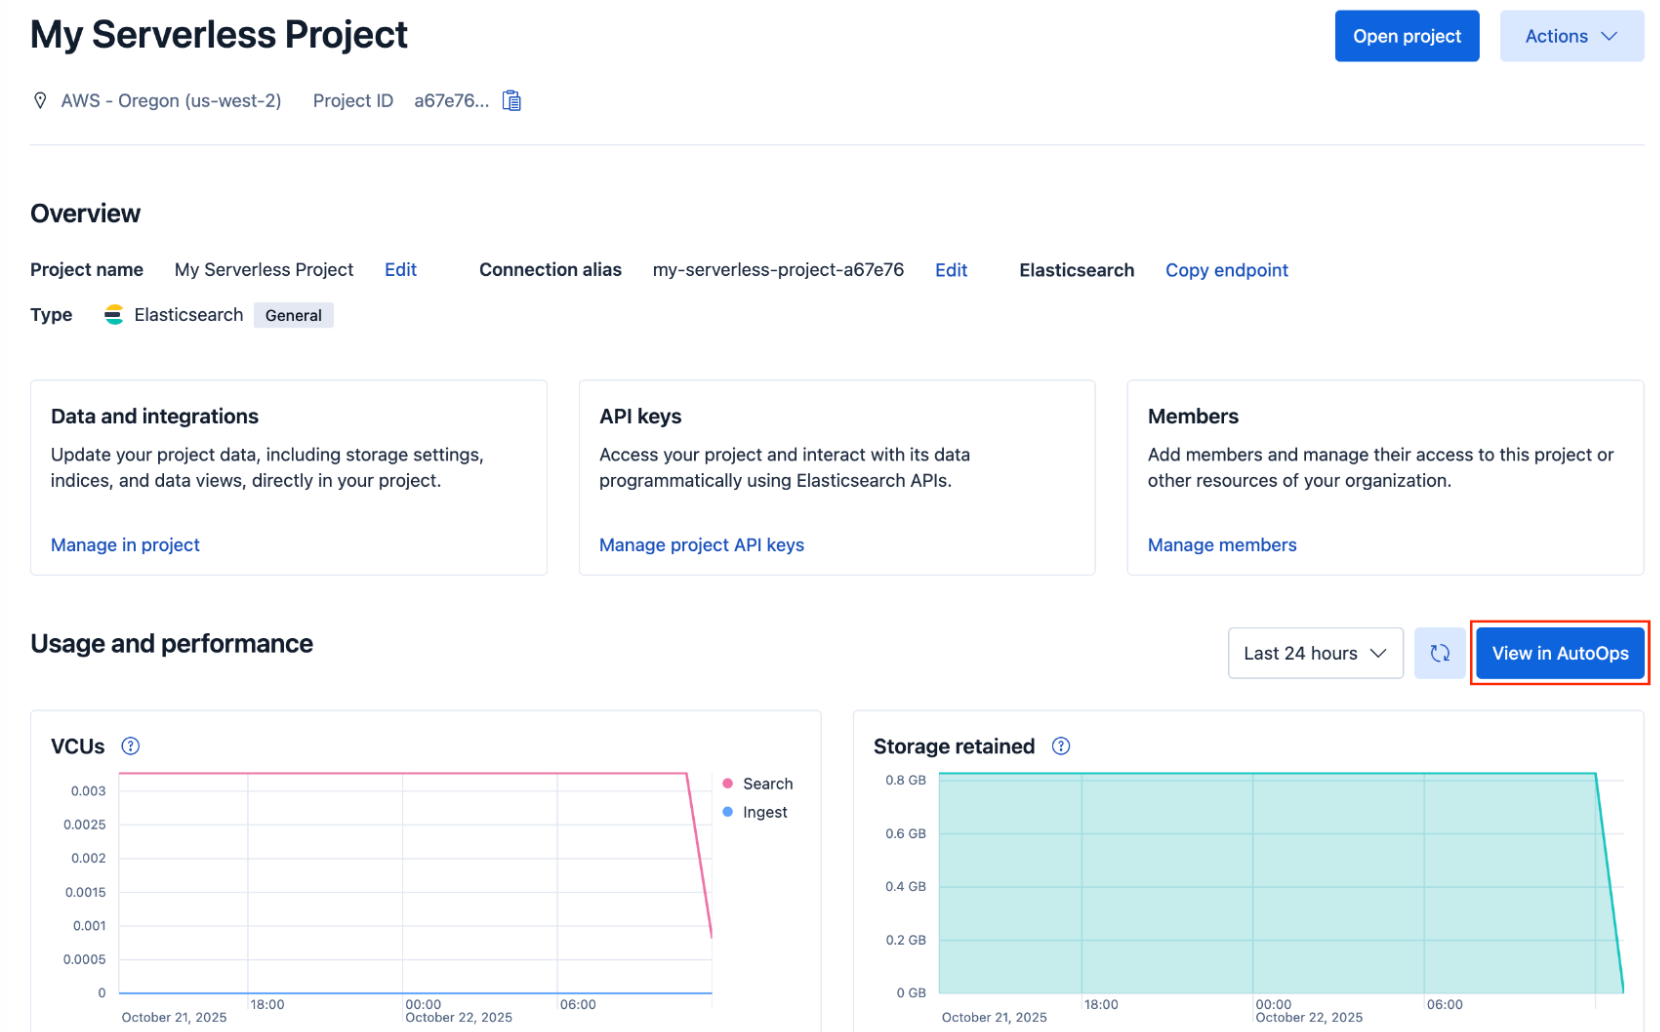Copy the Project ID with the clipboard icon
The height and width of the screenshot is (1032, 1660).
tap(511, 100)
